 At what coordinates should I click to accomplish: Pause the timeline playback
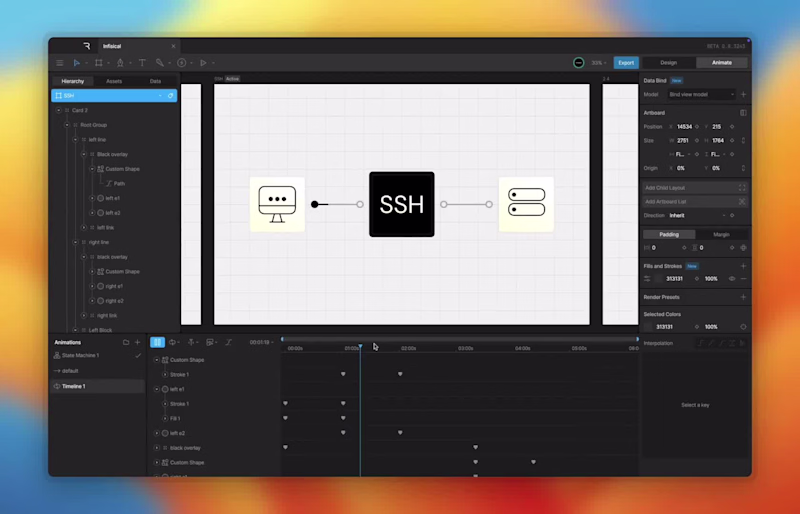(x=157, y=342)
